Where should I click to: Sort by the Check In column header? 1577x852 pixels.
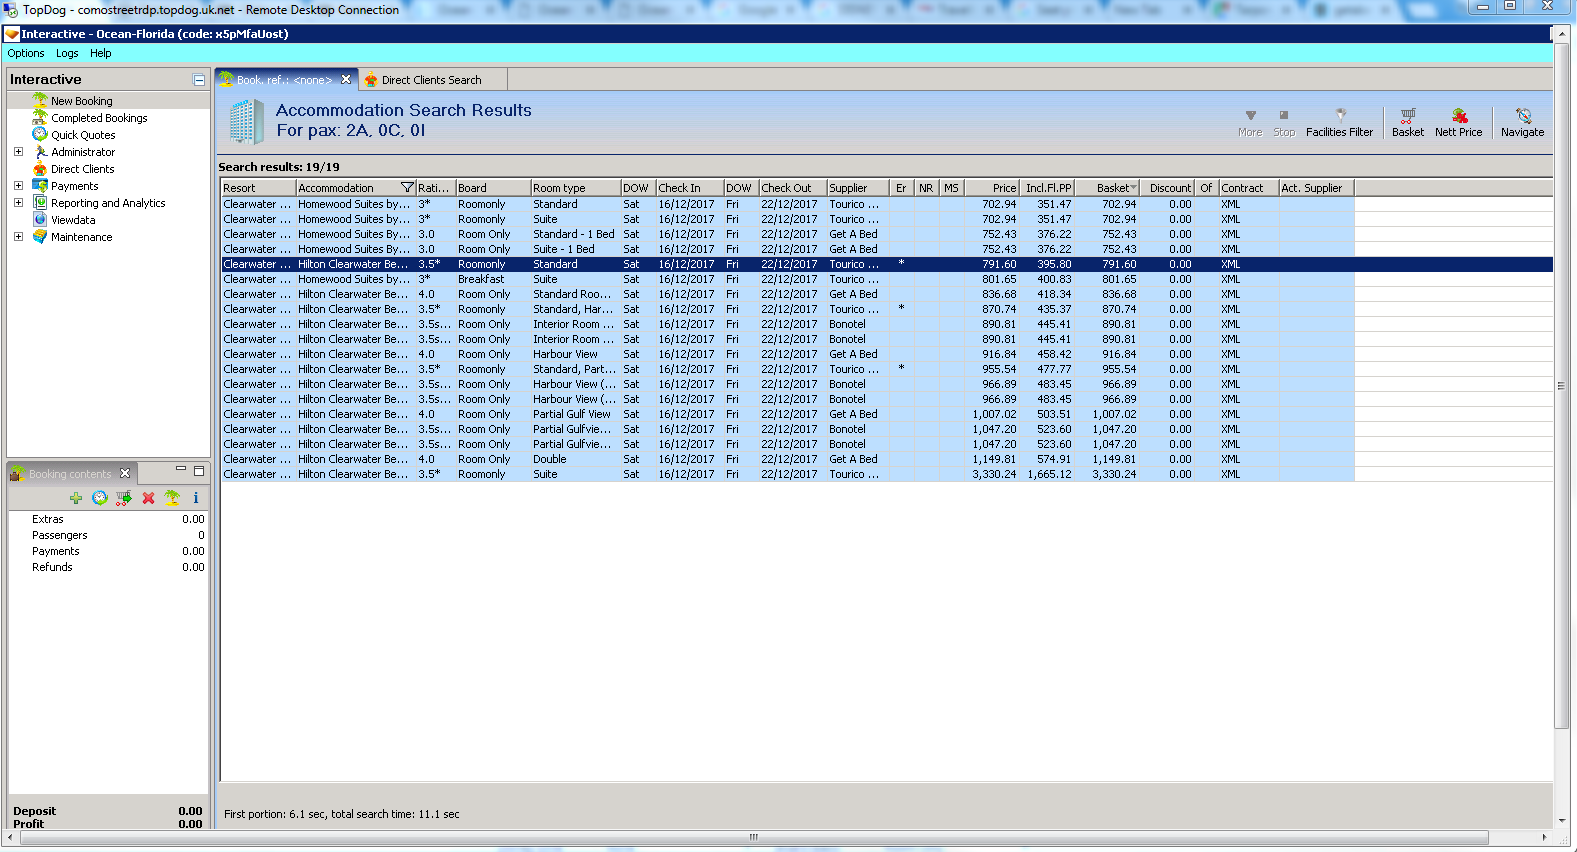[x=689, y=188]
